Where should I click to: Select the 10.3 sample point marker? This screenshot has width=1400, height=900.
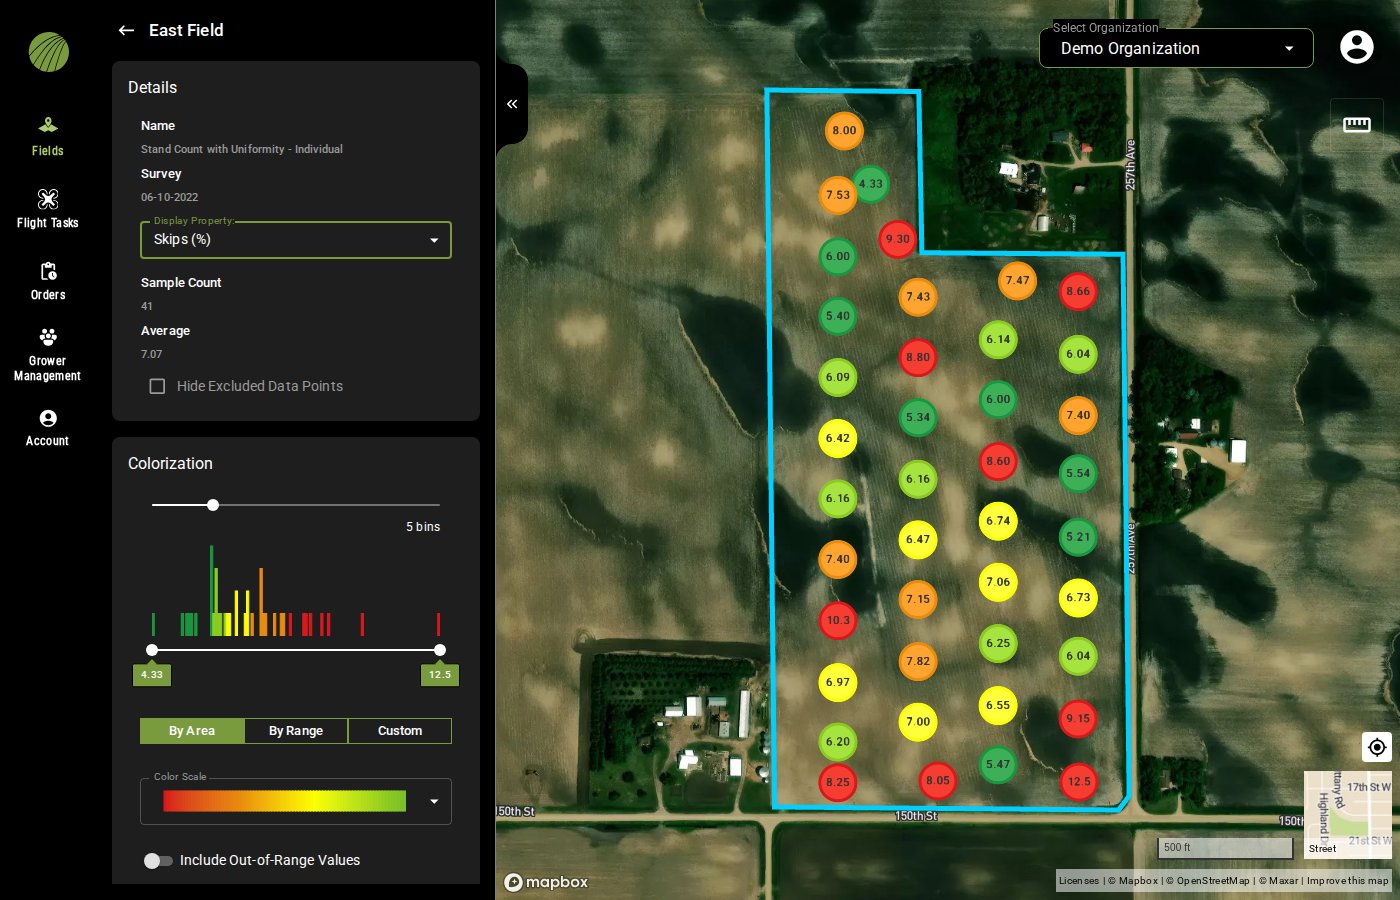click(x=838, y=620)
